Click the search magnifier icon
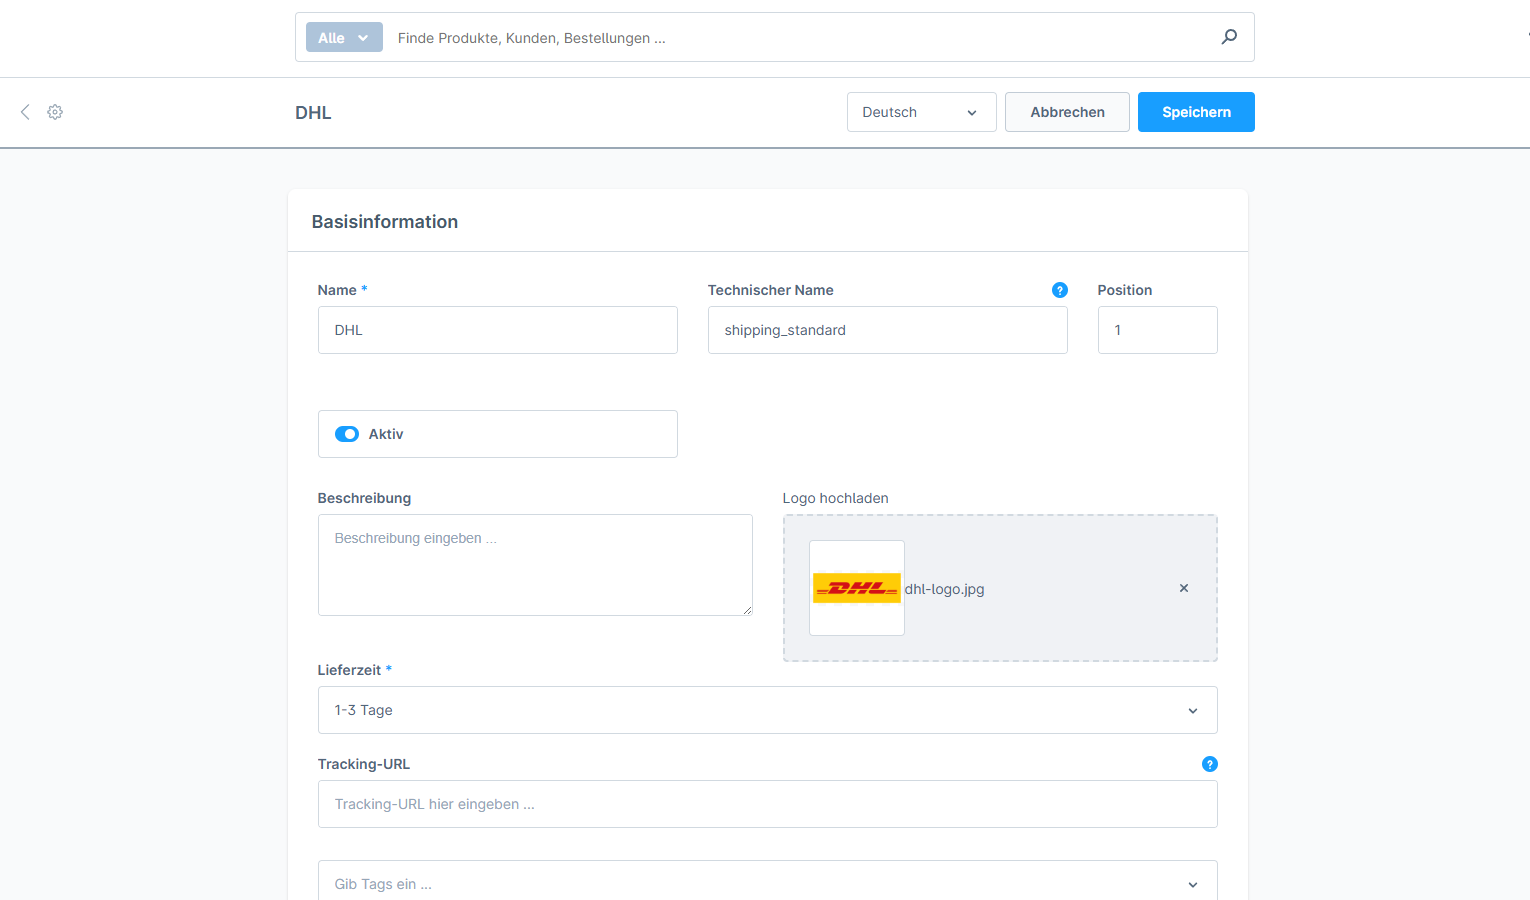This screenshot has width=1530, height=900. [1229, 37]
